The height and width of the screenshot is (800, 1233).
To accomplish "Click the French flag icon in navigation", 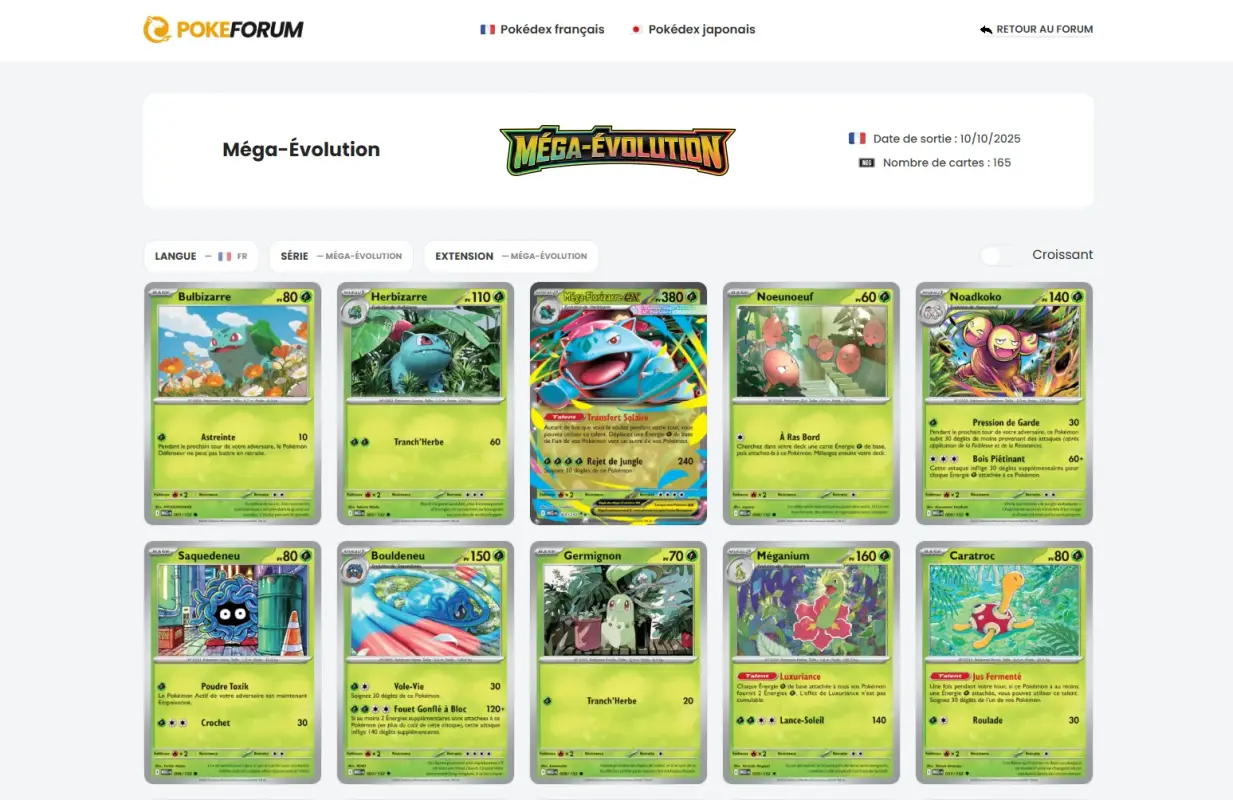I will point(488,29).
